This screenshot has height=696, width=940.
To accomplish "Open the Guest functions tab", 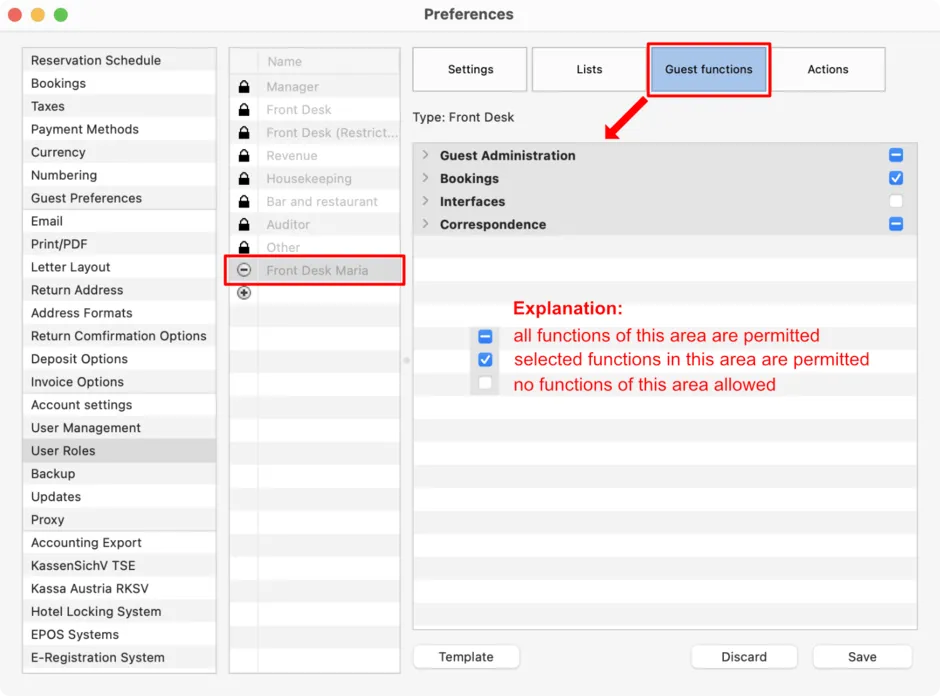I will 708,70.
